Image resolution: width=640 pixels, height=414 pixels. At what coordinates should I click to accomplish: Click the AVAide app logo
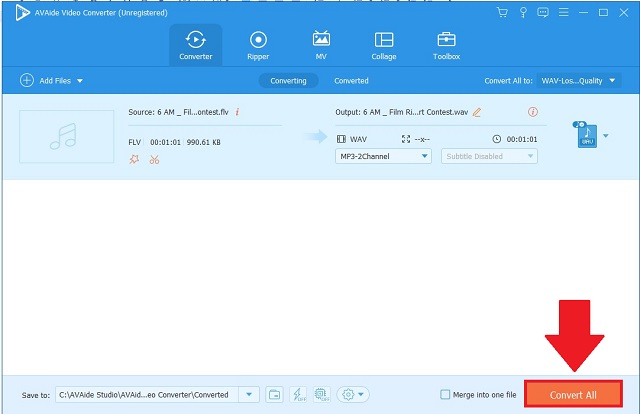point(22,13)
